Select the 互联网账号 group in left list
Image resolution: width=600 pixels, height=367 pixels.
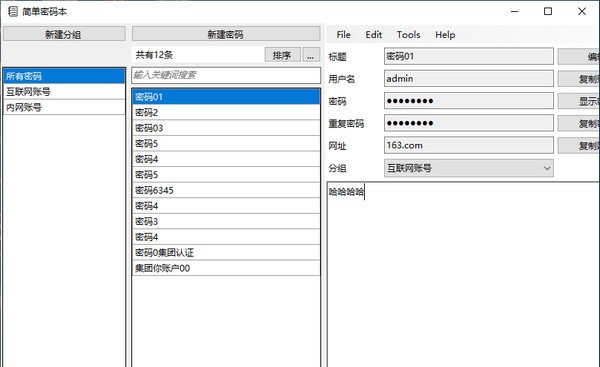[64, 92]
